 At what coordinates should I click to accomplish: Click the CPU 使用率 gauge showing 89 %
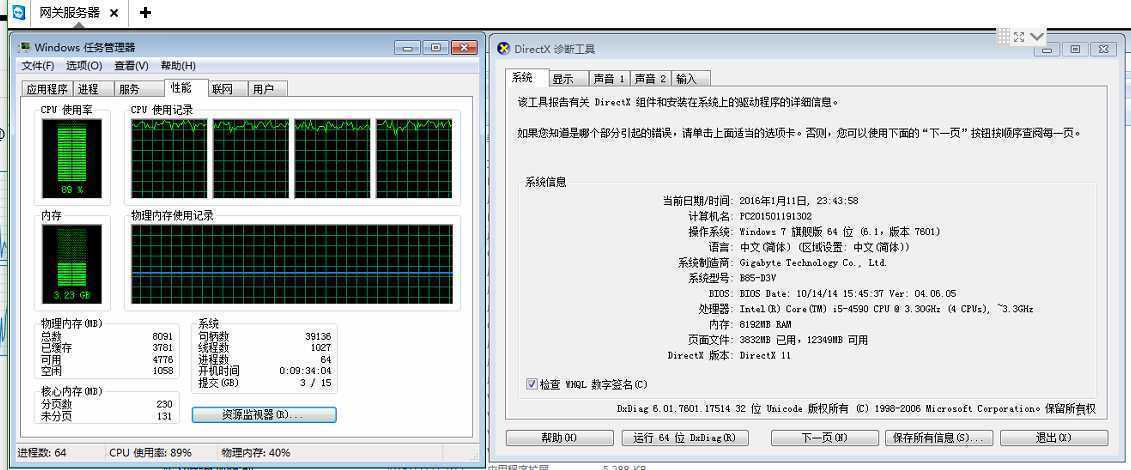click(x=71, y=159)
